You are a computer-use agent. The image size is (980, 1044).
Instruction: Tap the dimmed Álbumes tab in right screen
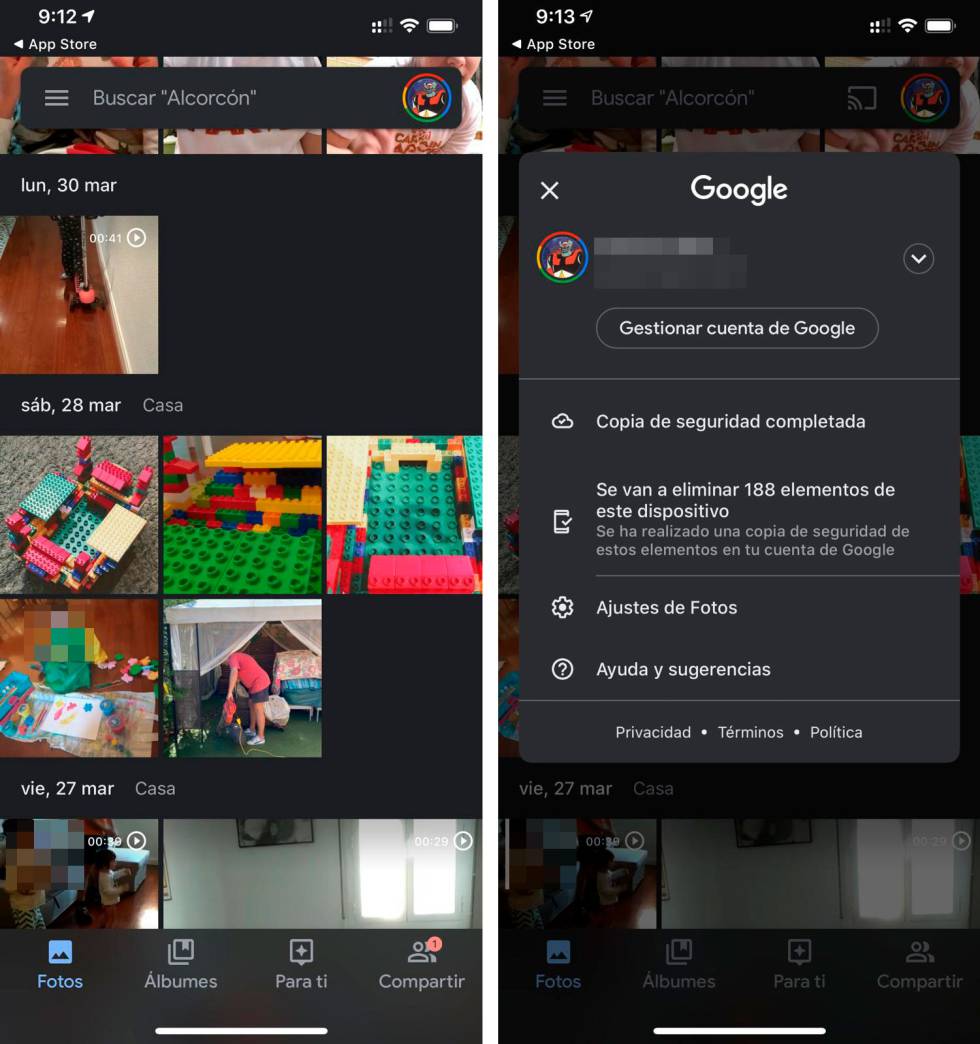[678, 965]
